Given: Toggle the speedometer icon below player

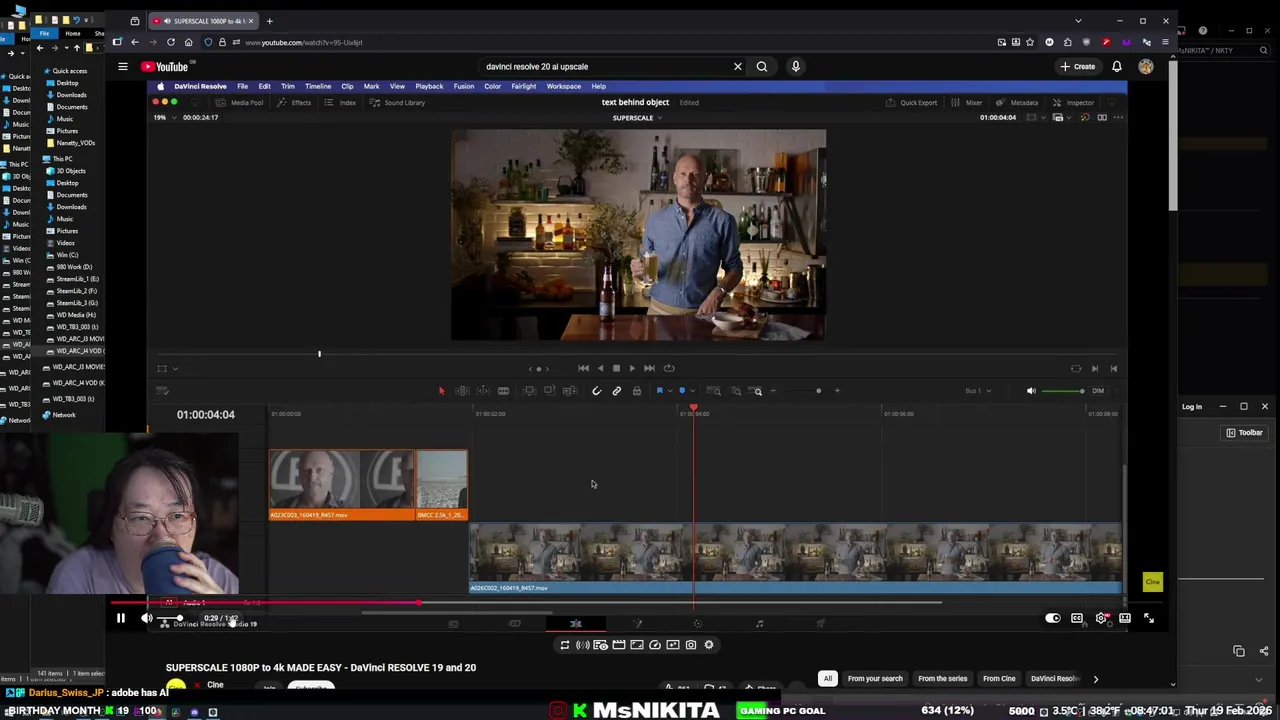Looking at the screenshot, I should click(655, 645).
